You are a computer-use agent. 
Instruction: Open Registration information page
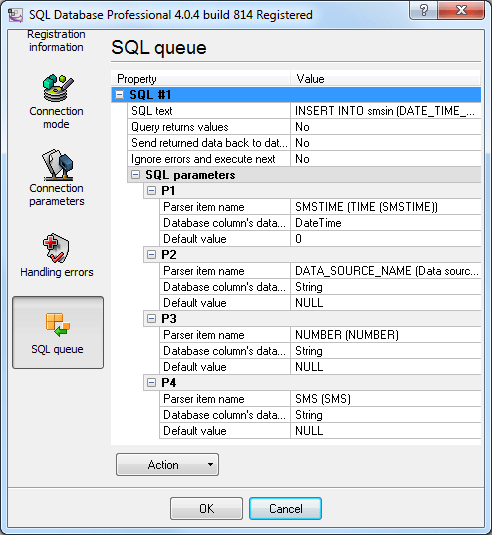pos(56,41)
